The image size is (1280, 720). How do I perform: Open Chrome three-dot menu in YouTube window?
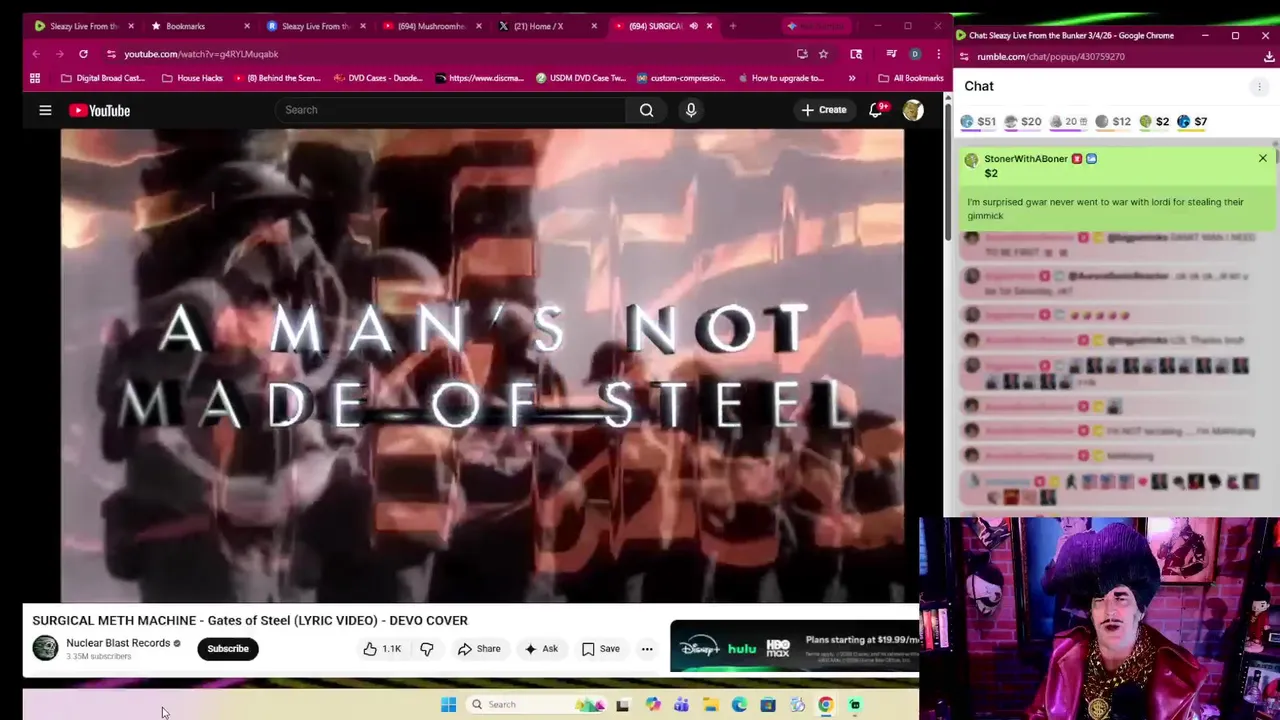click(938, 54)
